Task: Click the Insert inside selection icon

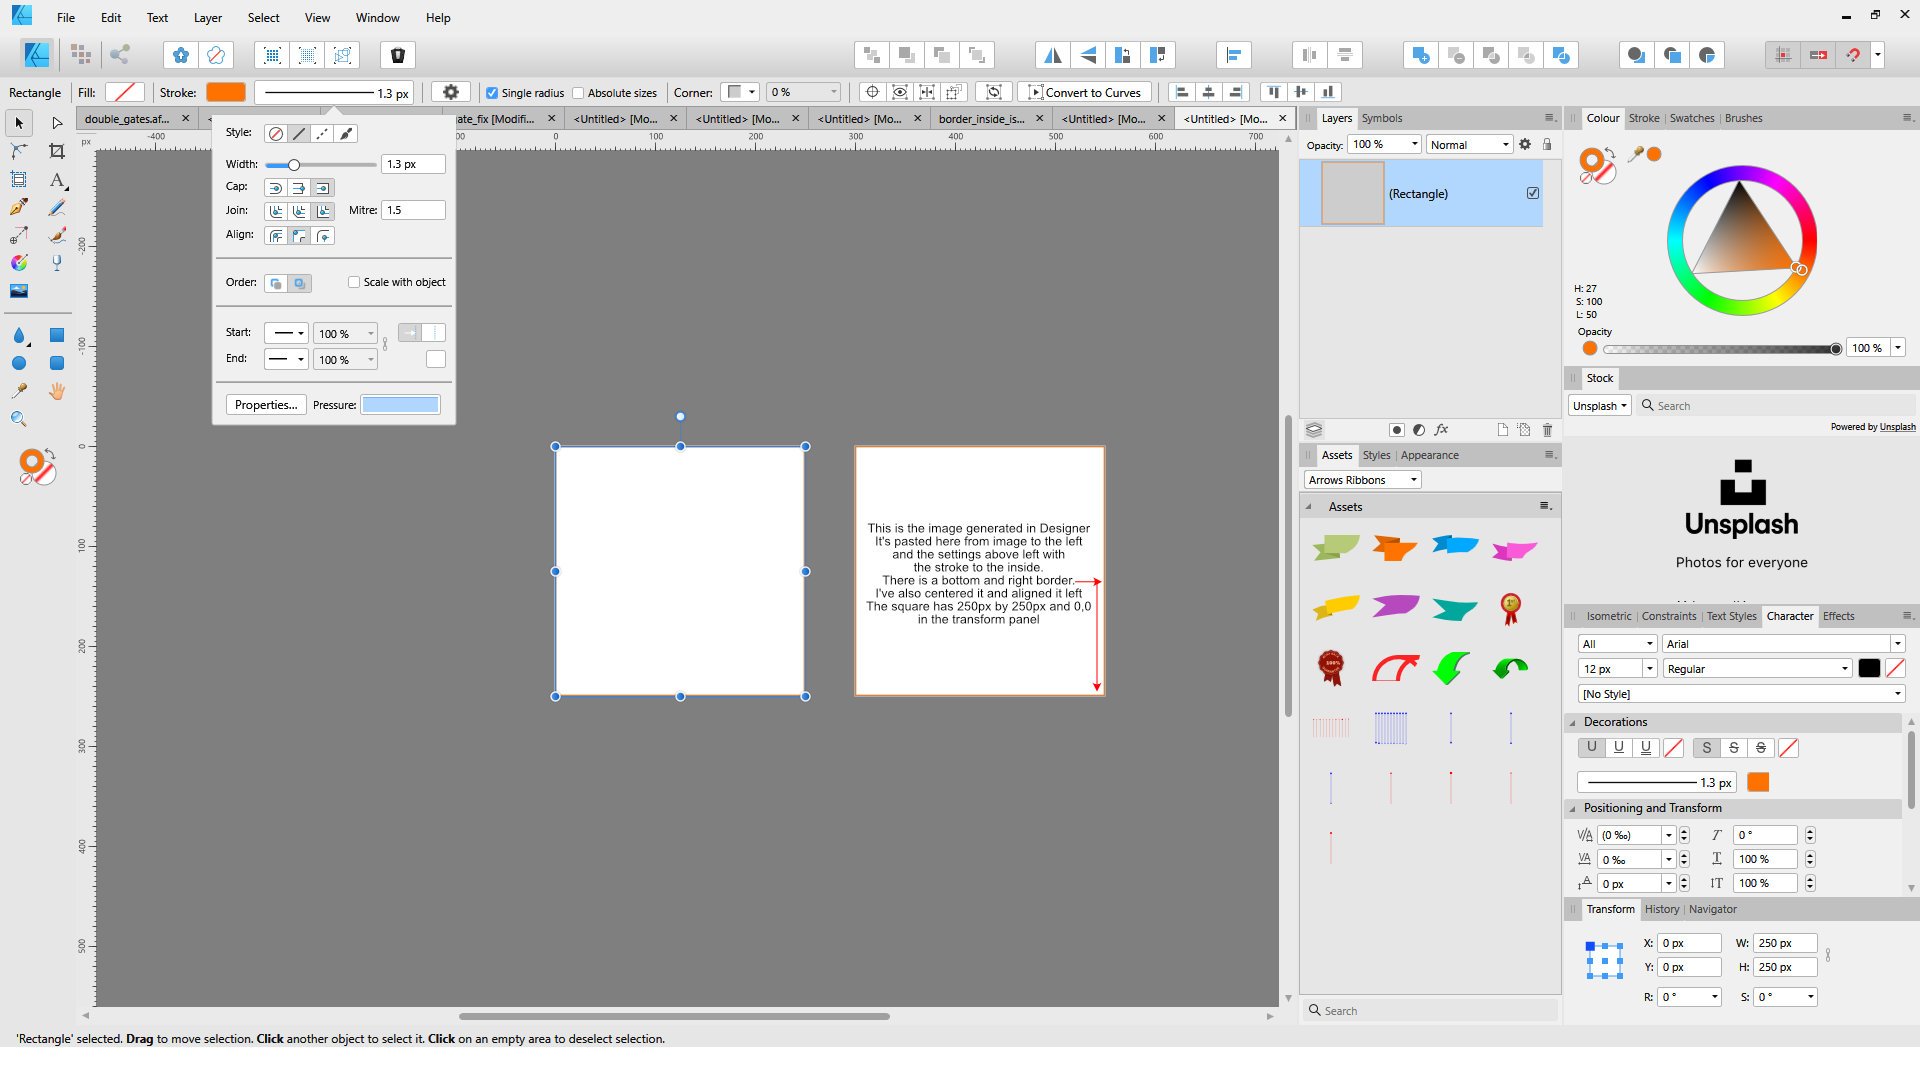Action: (x=1707, y=55)
